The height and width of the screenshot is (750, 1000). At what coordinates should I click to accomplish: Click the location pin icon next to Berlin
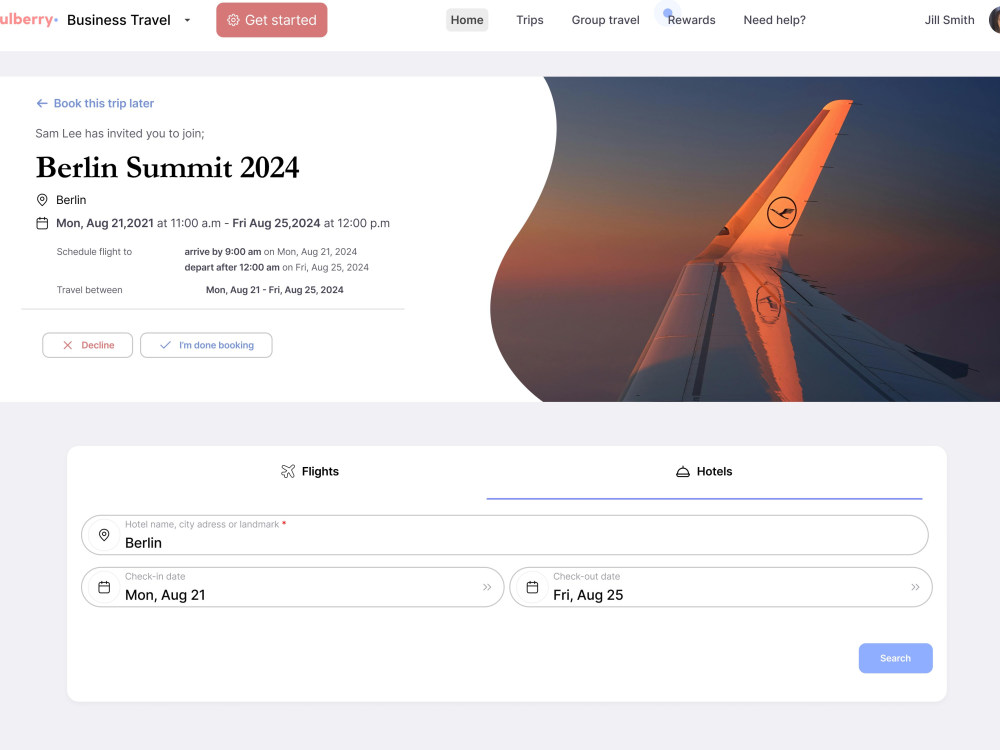click(42, 200)
